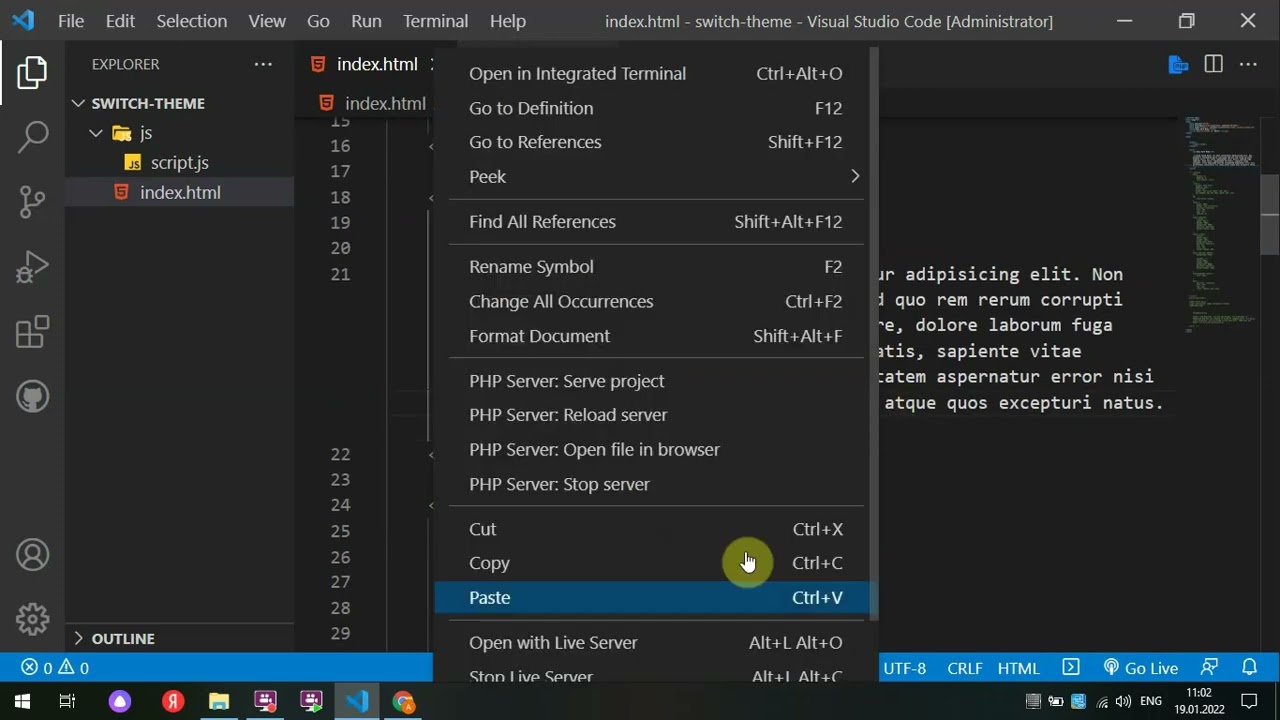Open Explorer views and more actions ellipsis
Image resolution: width=1280 pixels, height=720 pixels.
263,64
